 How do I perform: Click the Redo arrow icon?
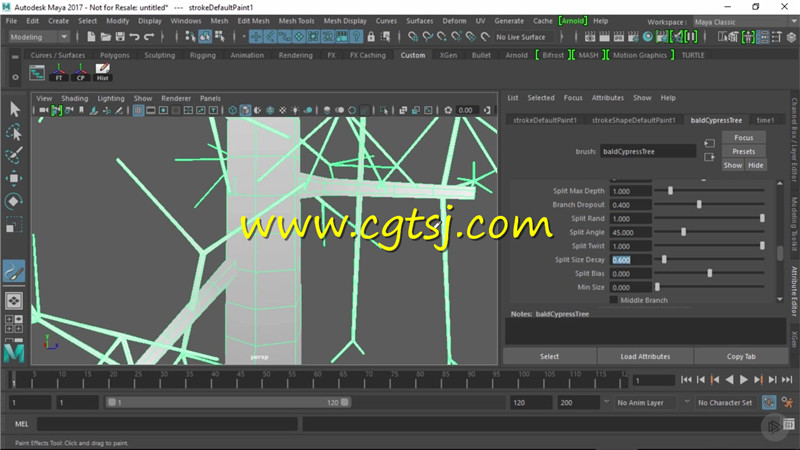tap(149, 37)
